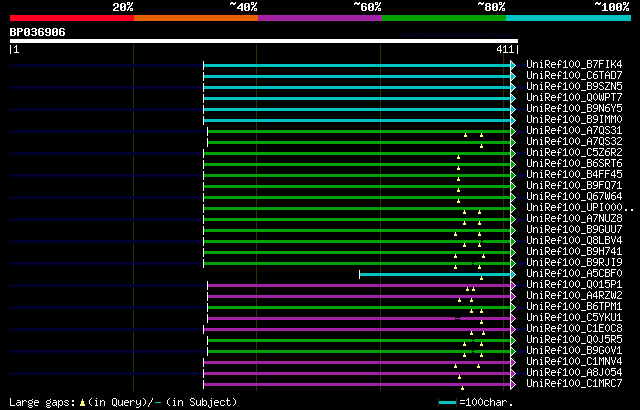Select the UniRef100_B9IMM0 label
The width and height of the screenshot is (640, 410).
click(574, 120)
